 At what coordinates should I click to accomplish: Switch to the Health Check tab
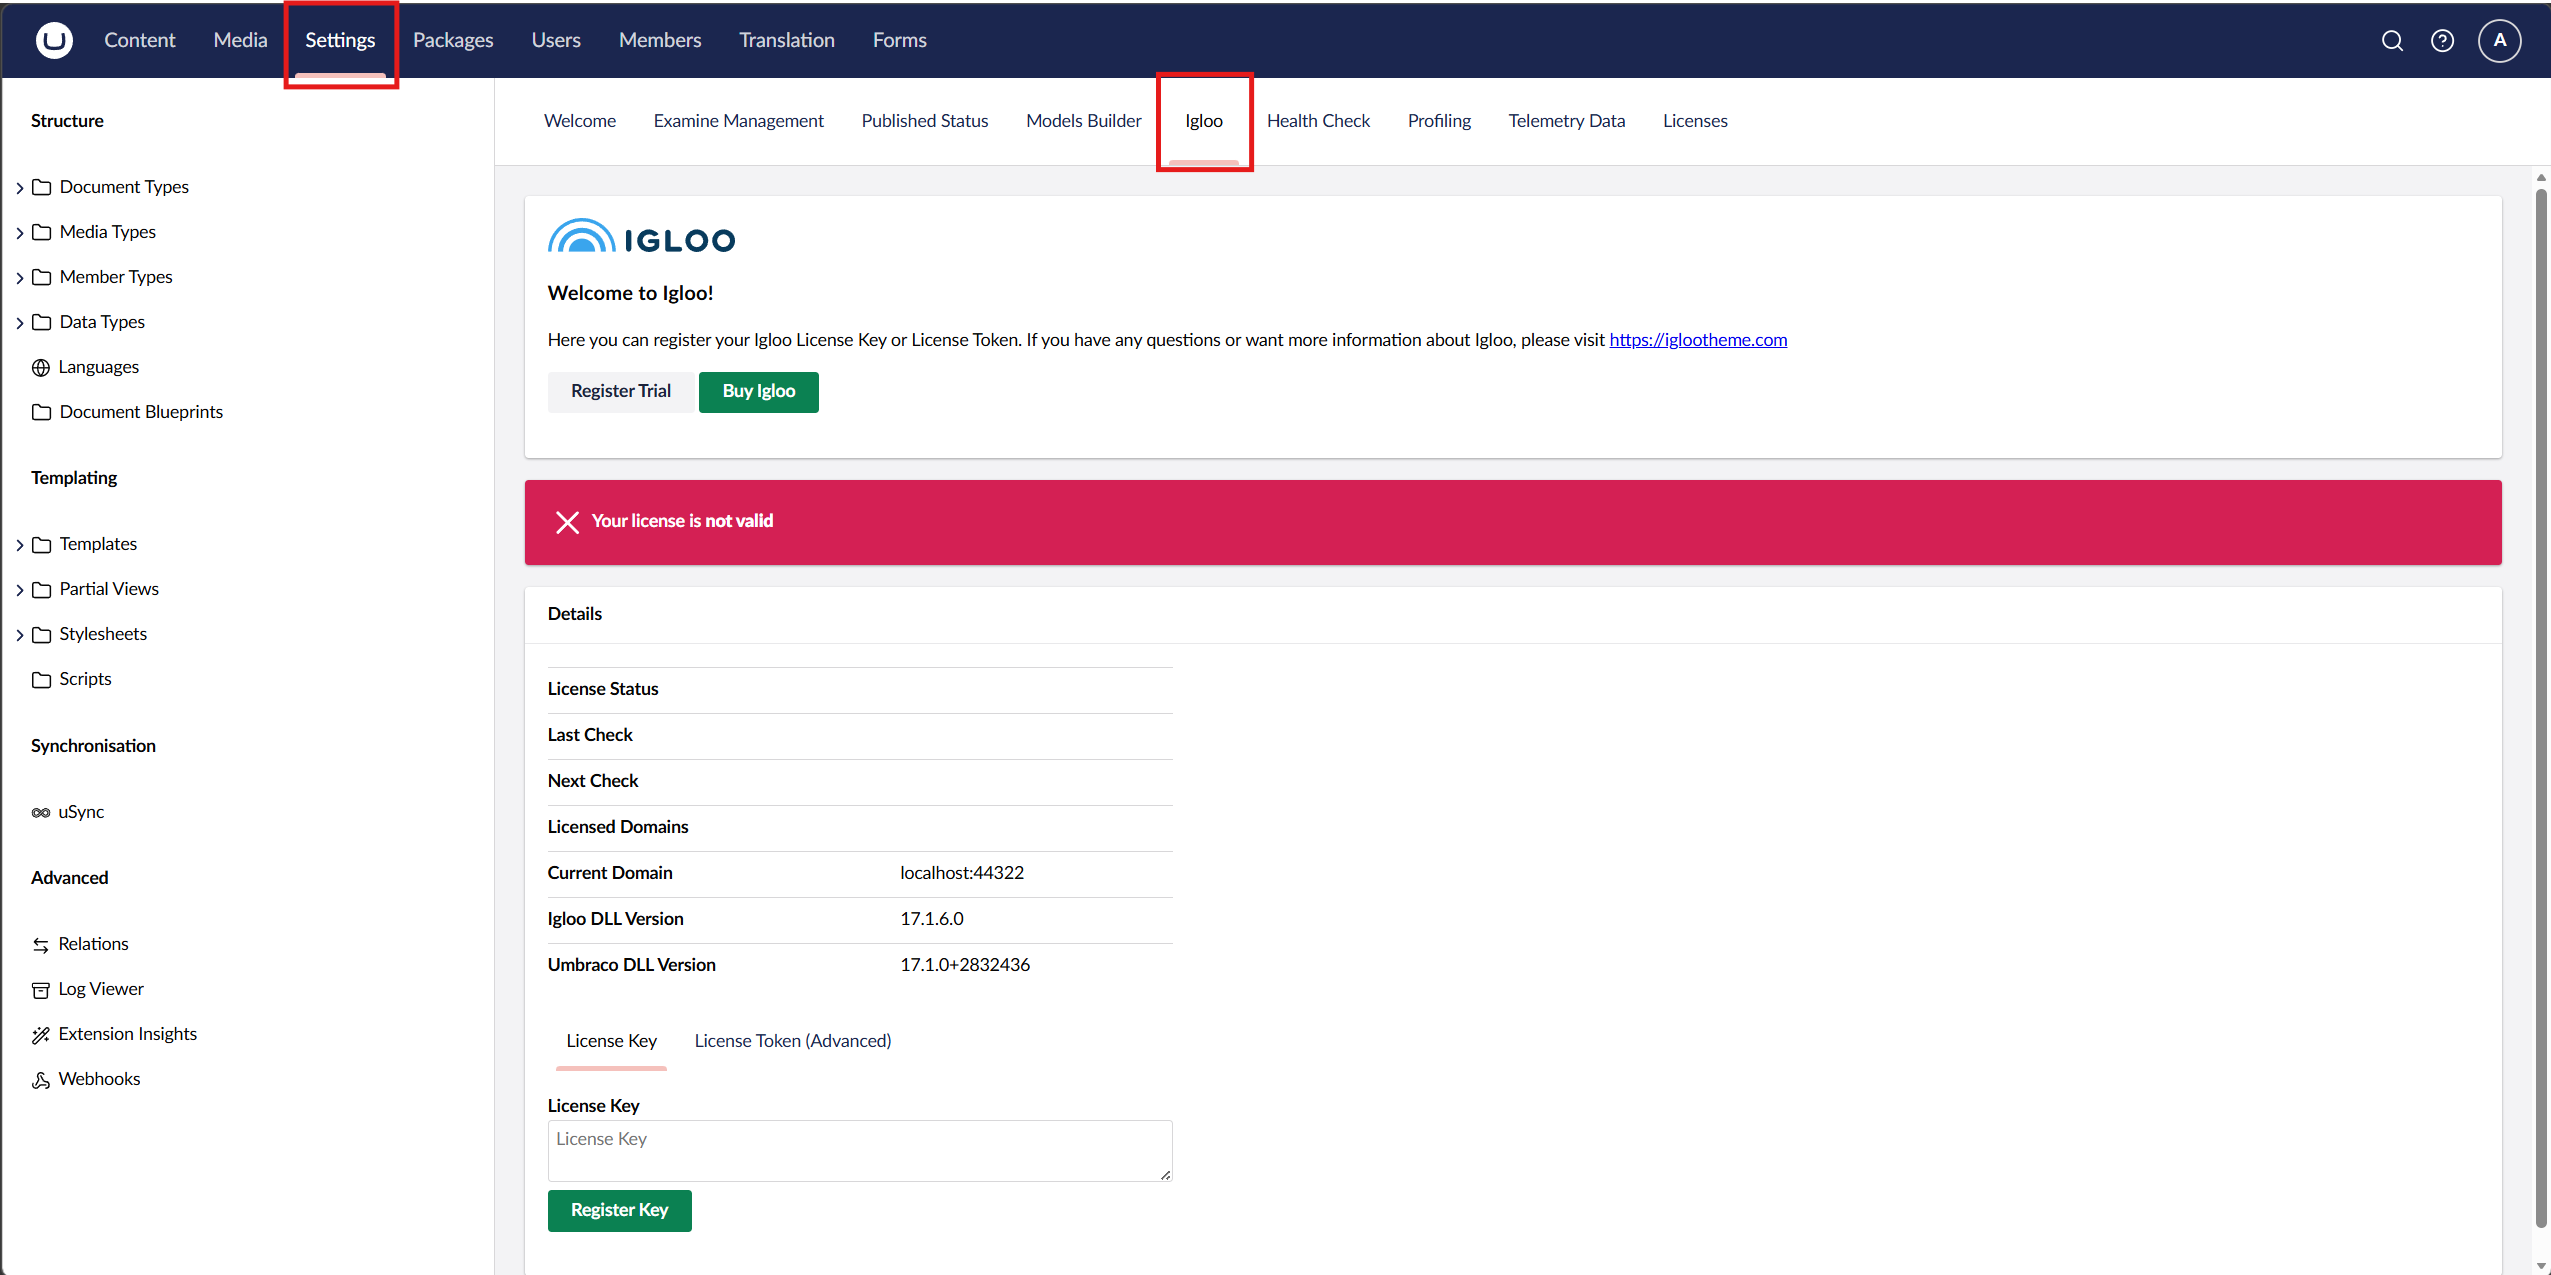(1318, 121)
